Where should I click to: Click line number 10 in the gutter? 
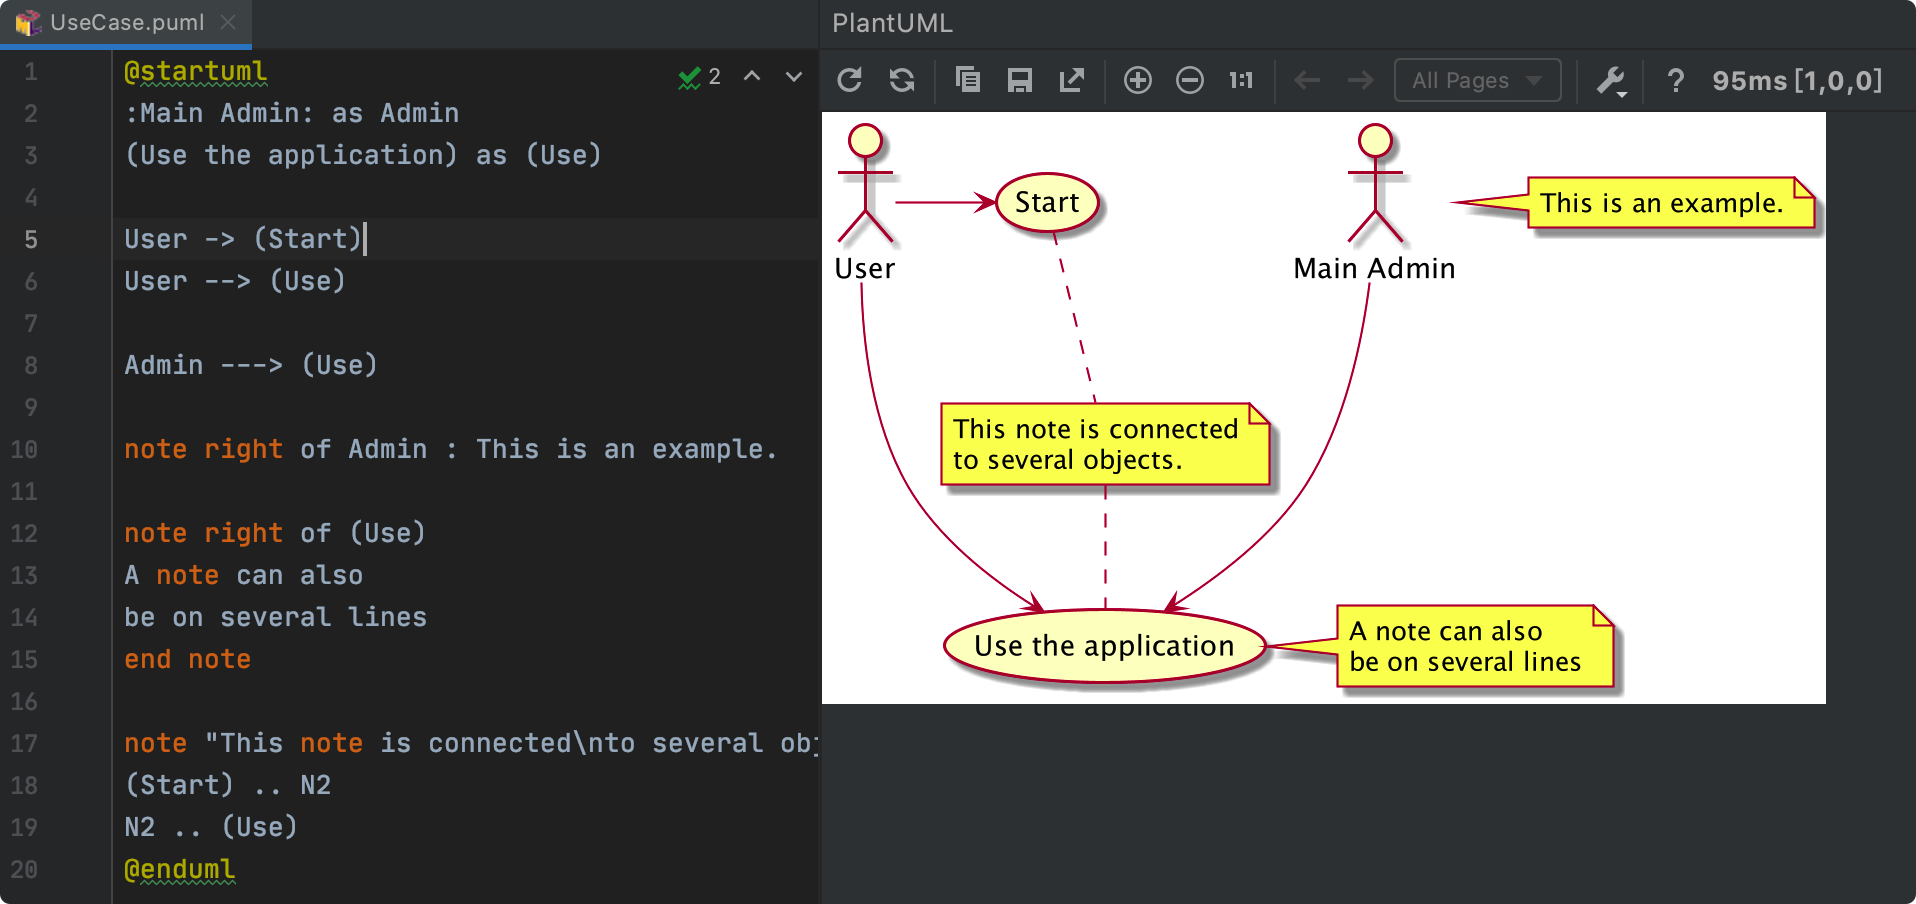click(x=24, y=449)
